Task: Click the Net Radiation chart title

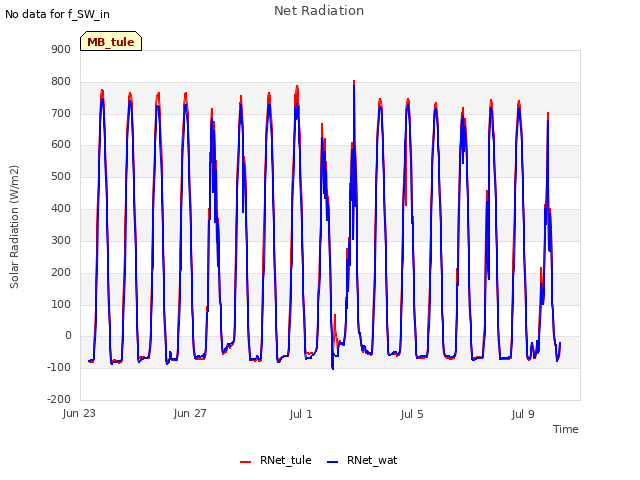Action: click(319, 11)
